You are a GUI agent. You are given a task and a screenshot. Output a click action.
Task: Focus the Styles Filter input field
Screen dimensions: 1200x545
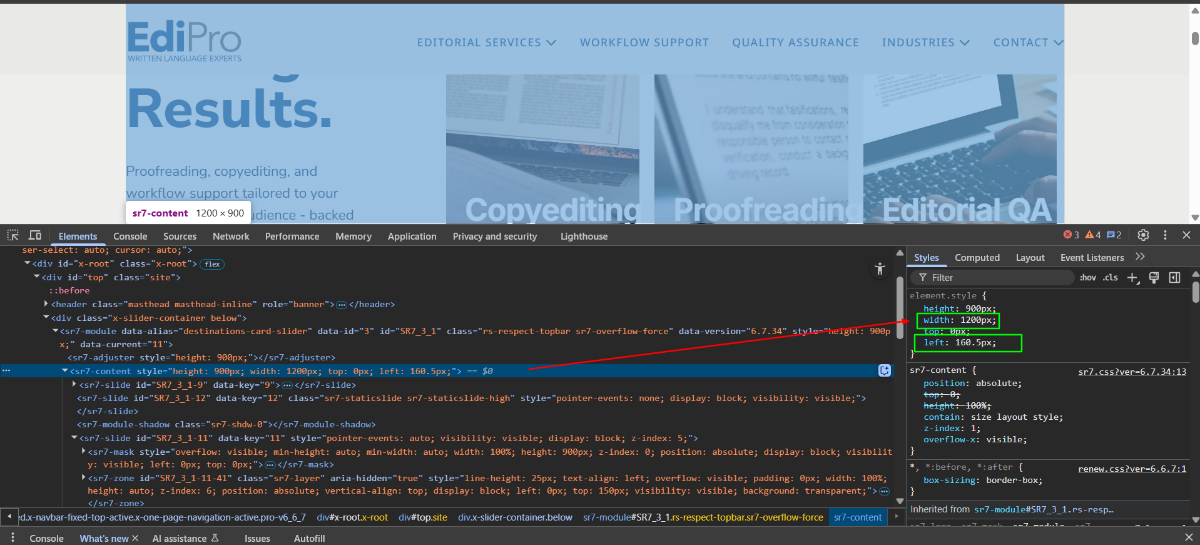(990, 277)
